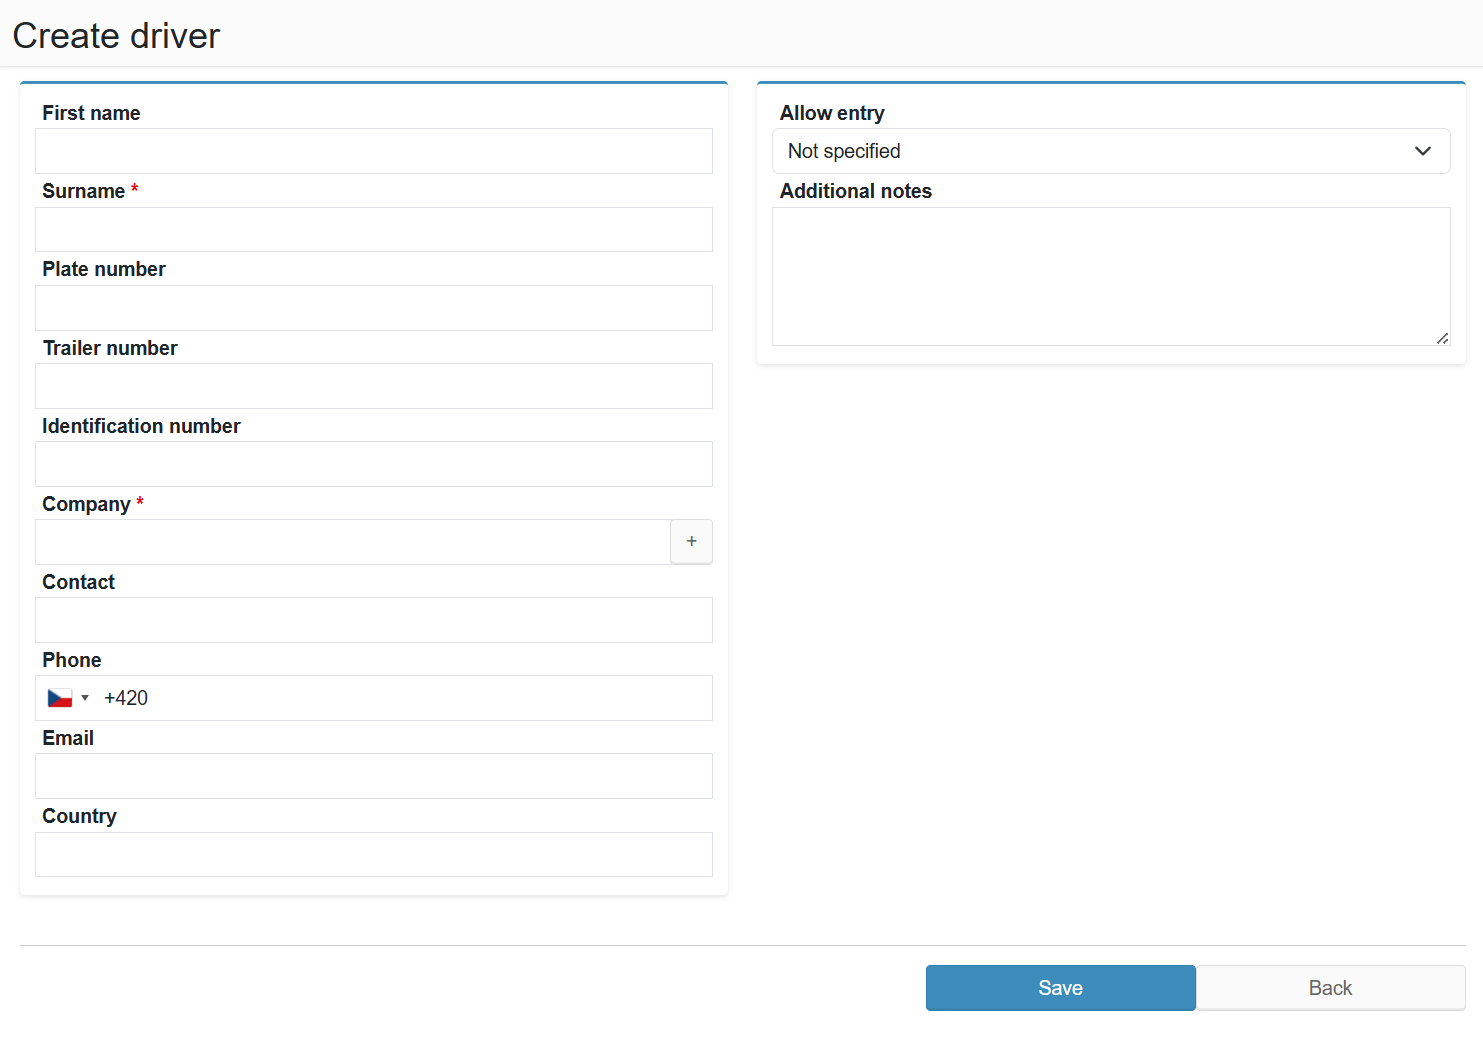This screenshot has height=1045, width=1483.
Task: Focus the Email input field
Action: [373, 776]
